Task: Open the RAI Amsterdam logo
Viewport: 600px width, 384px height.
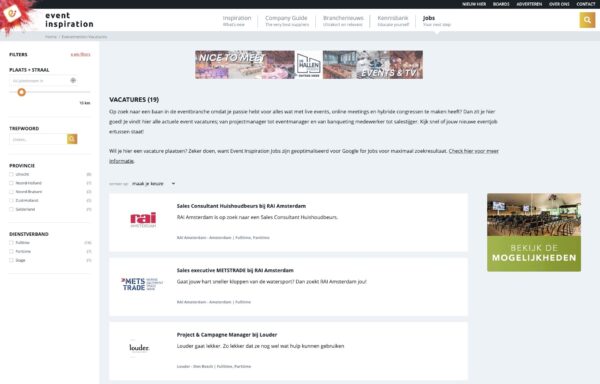Action: (143, 220)
